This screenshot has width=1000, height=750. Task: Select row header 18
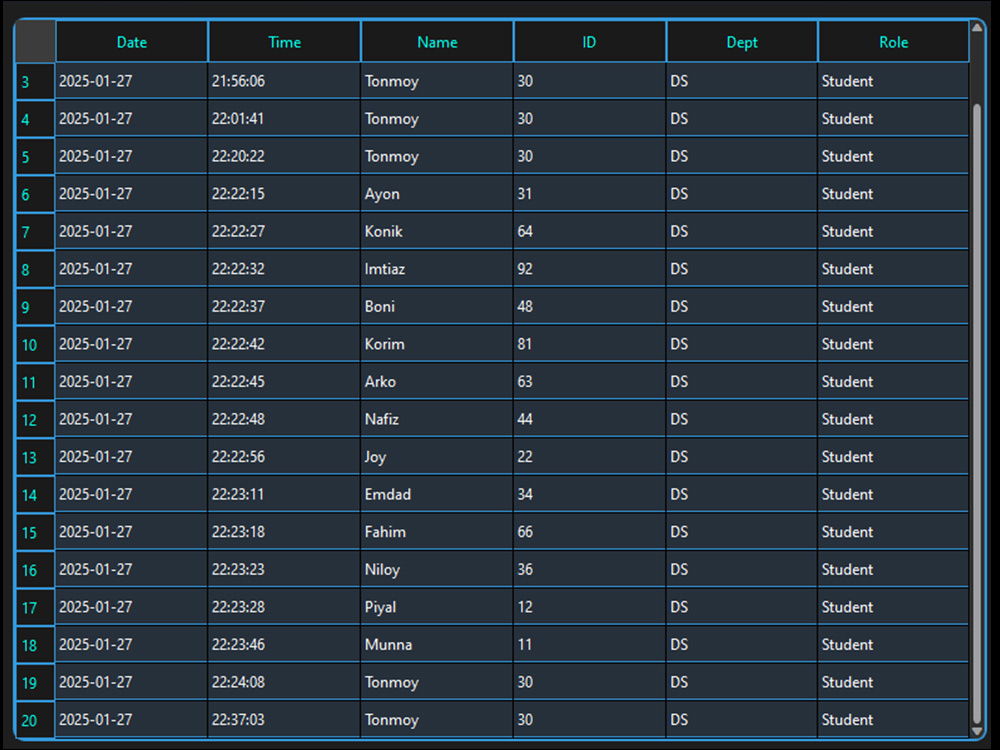tap(35, 646)
